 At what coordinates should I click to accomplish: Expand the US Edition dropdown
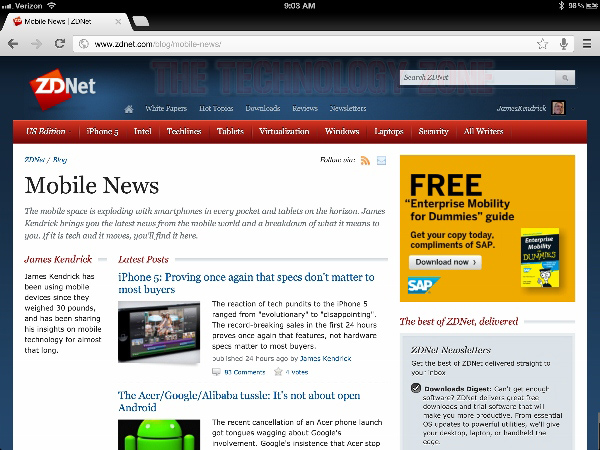point(48,132)
